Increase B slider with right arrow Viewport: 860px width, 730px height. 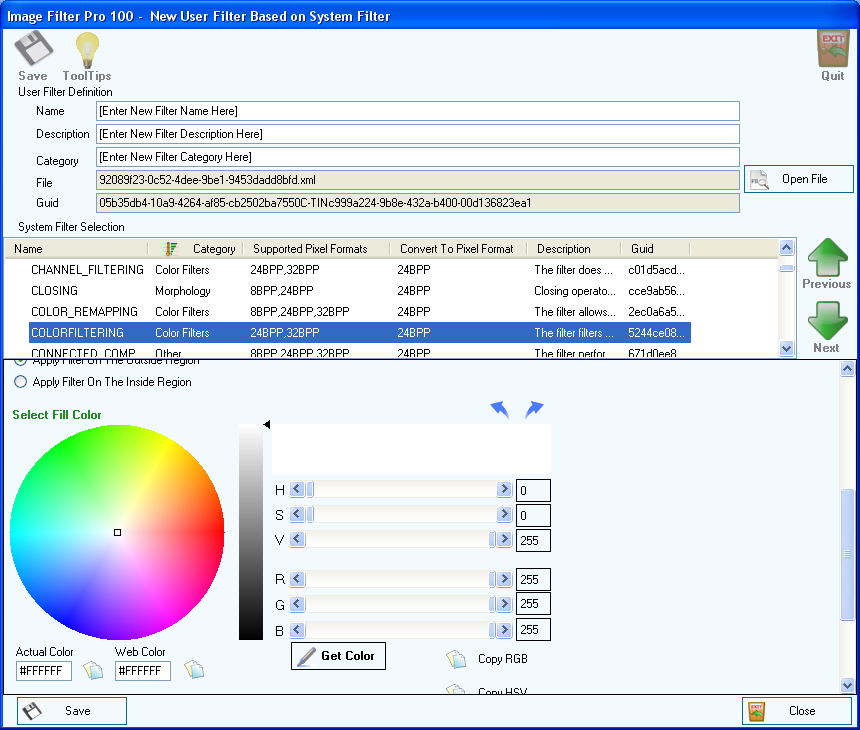[505, 630]
